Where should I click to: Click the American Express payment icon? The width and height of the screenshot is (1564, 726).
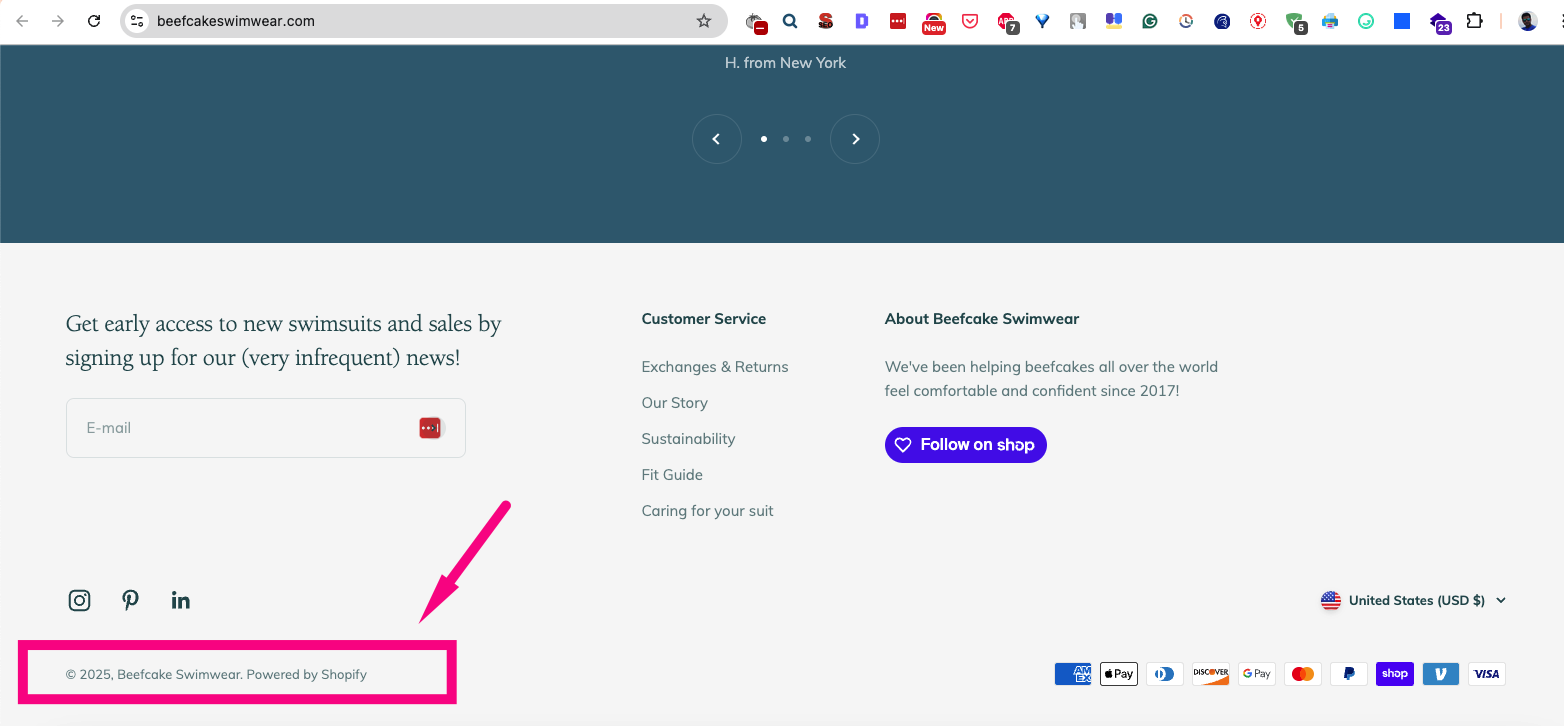pos(1073,674)
